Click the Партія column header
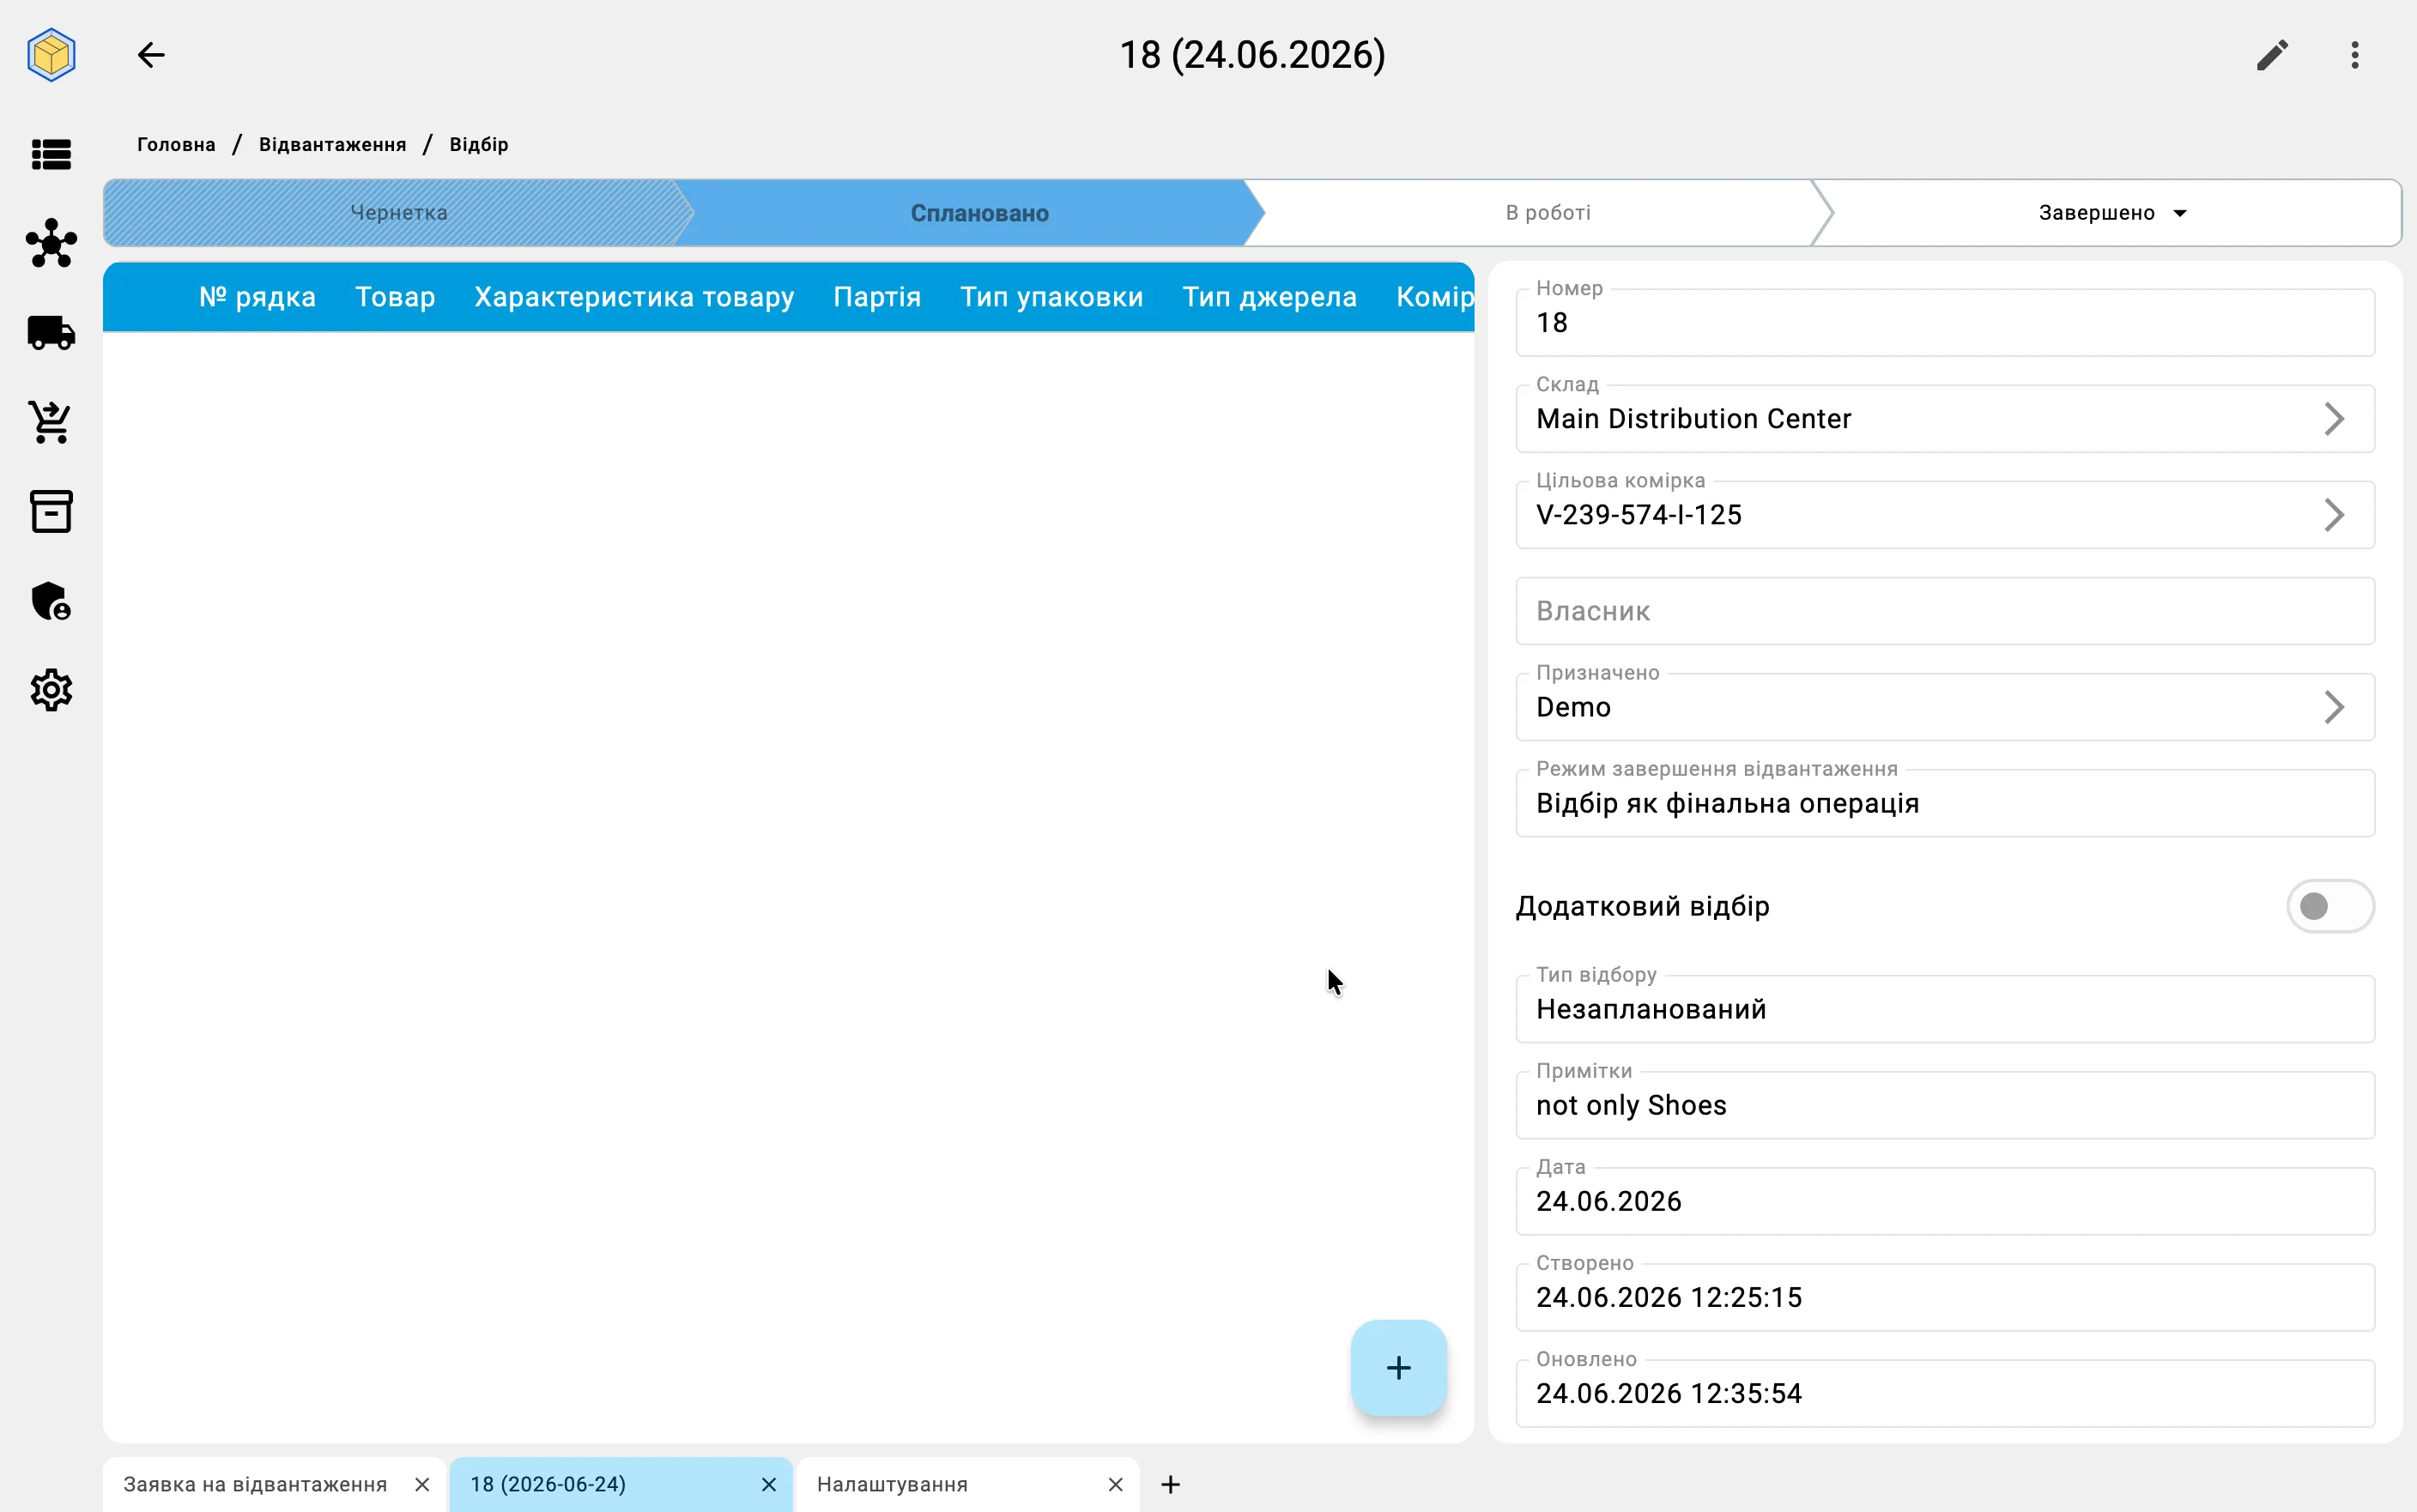Viewport: 2417px width, 1512px height. [877, 297]
